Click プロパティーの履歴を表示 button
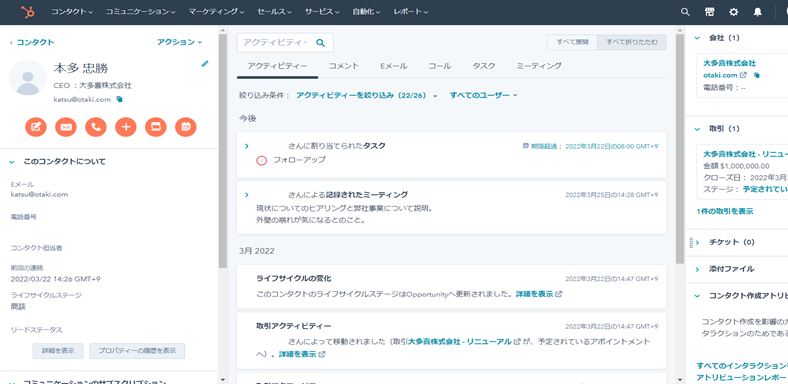Viewport: 788px width, 384px height. point(137,351)
